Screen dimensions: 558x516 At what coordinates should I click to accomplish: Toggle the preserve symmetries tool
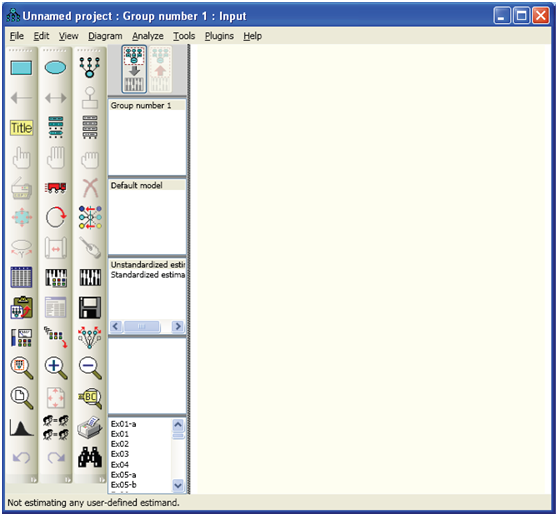click(x=90, y=337)
